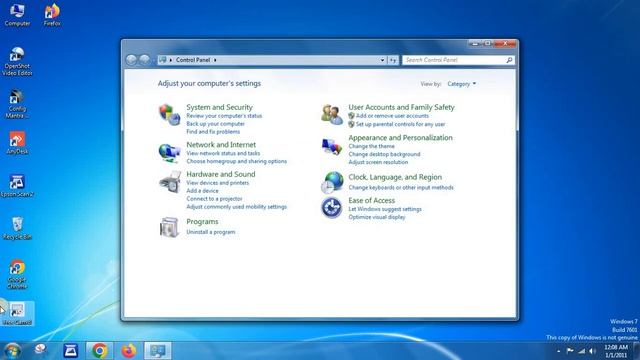Click Change the theme link

(371, 146)
